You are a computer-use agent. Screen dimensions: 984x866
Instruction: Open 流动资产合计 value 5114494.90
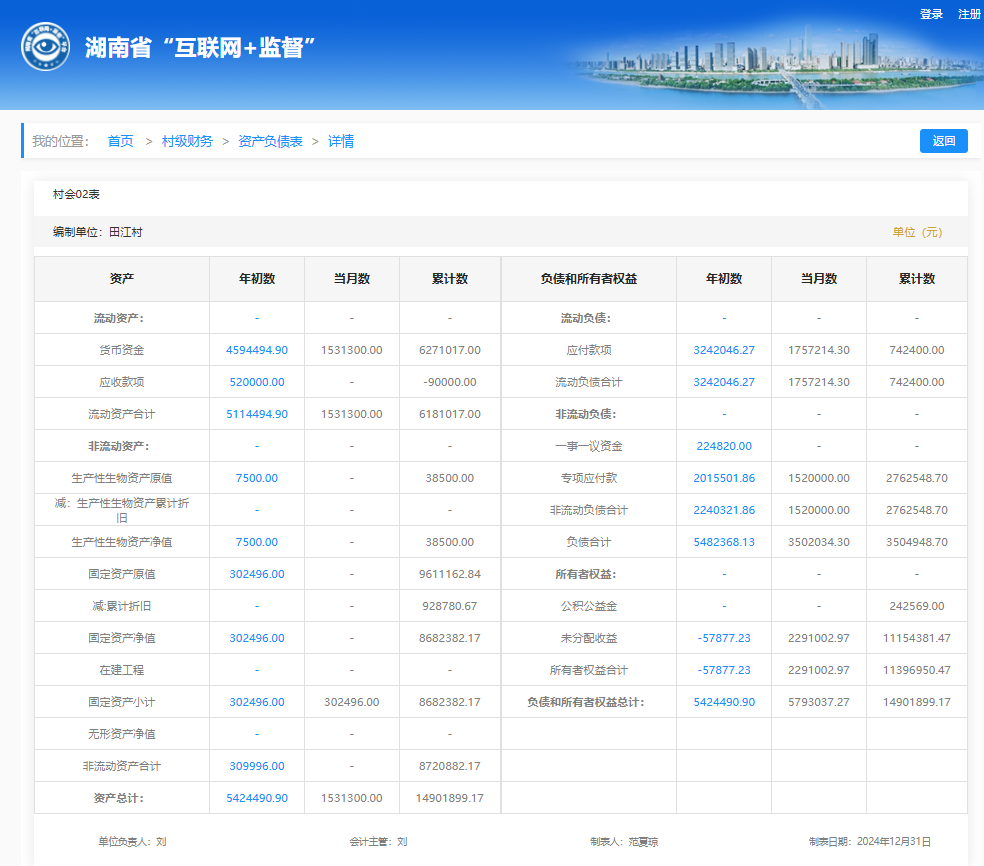coord(257,414)
